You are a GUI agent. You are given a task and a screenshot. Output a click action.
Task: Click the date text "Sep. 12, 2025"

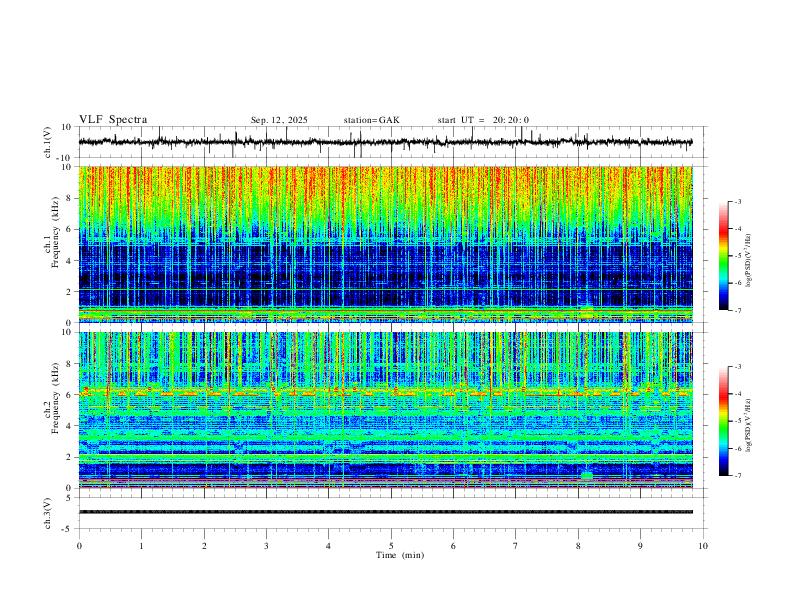click(279, 120)
